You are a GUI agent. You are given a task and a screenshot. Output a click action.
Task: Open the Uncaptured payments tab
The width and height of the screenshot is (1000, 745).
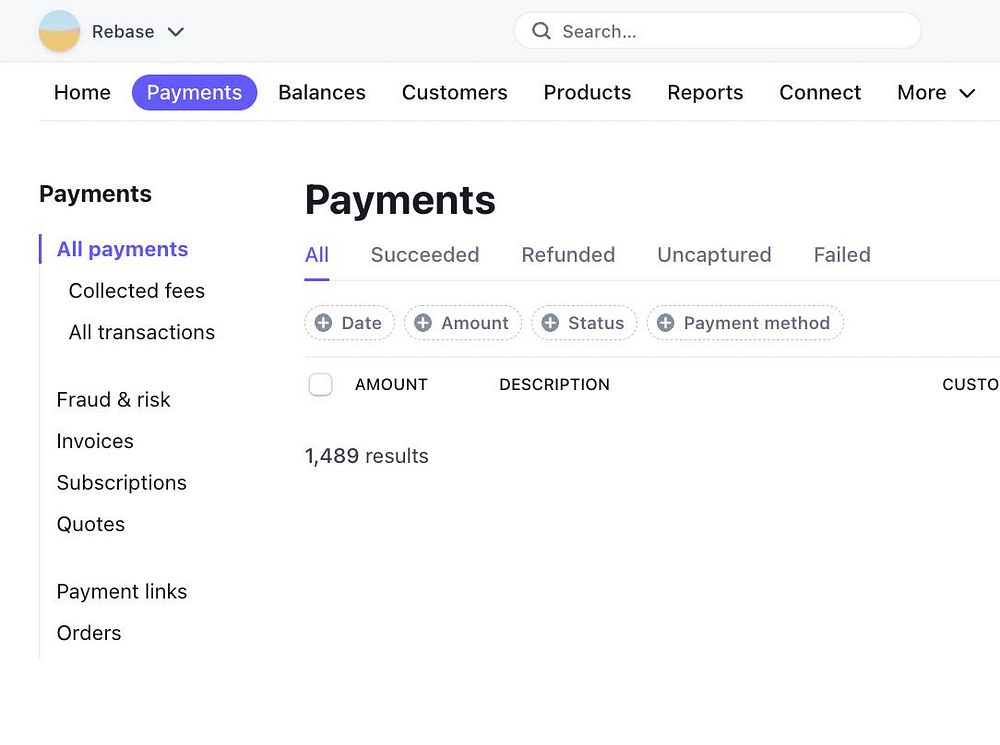[714, 255]
